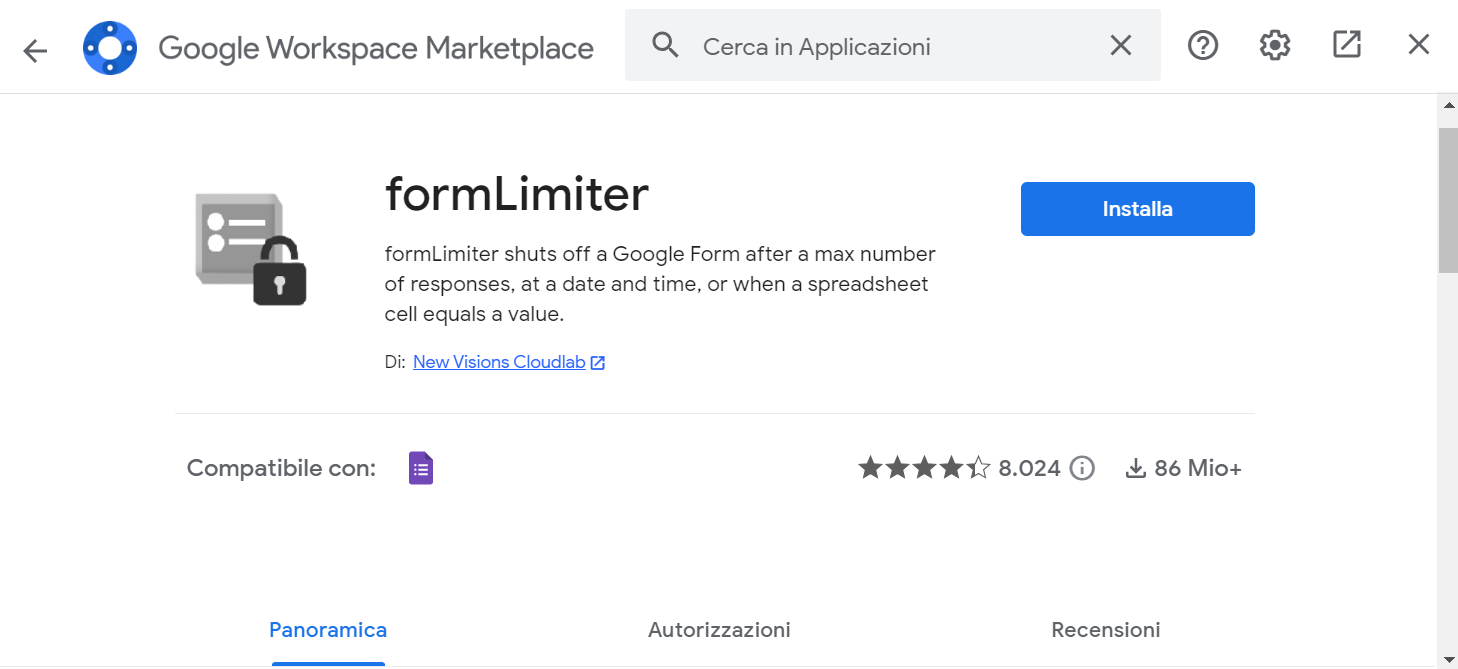Click the formLimiter app logo
This screenshot has height=669, width=1458.
250,249
